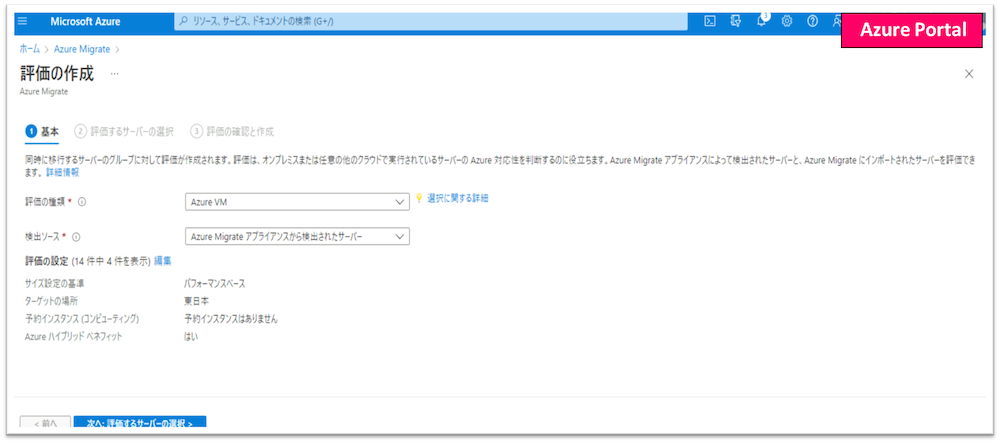Select the はい value for hybrid benefit

click(x=191, y=336)
